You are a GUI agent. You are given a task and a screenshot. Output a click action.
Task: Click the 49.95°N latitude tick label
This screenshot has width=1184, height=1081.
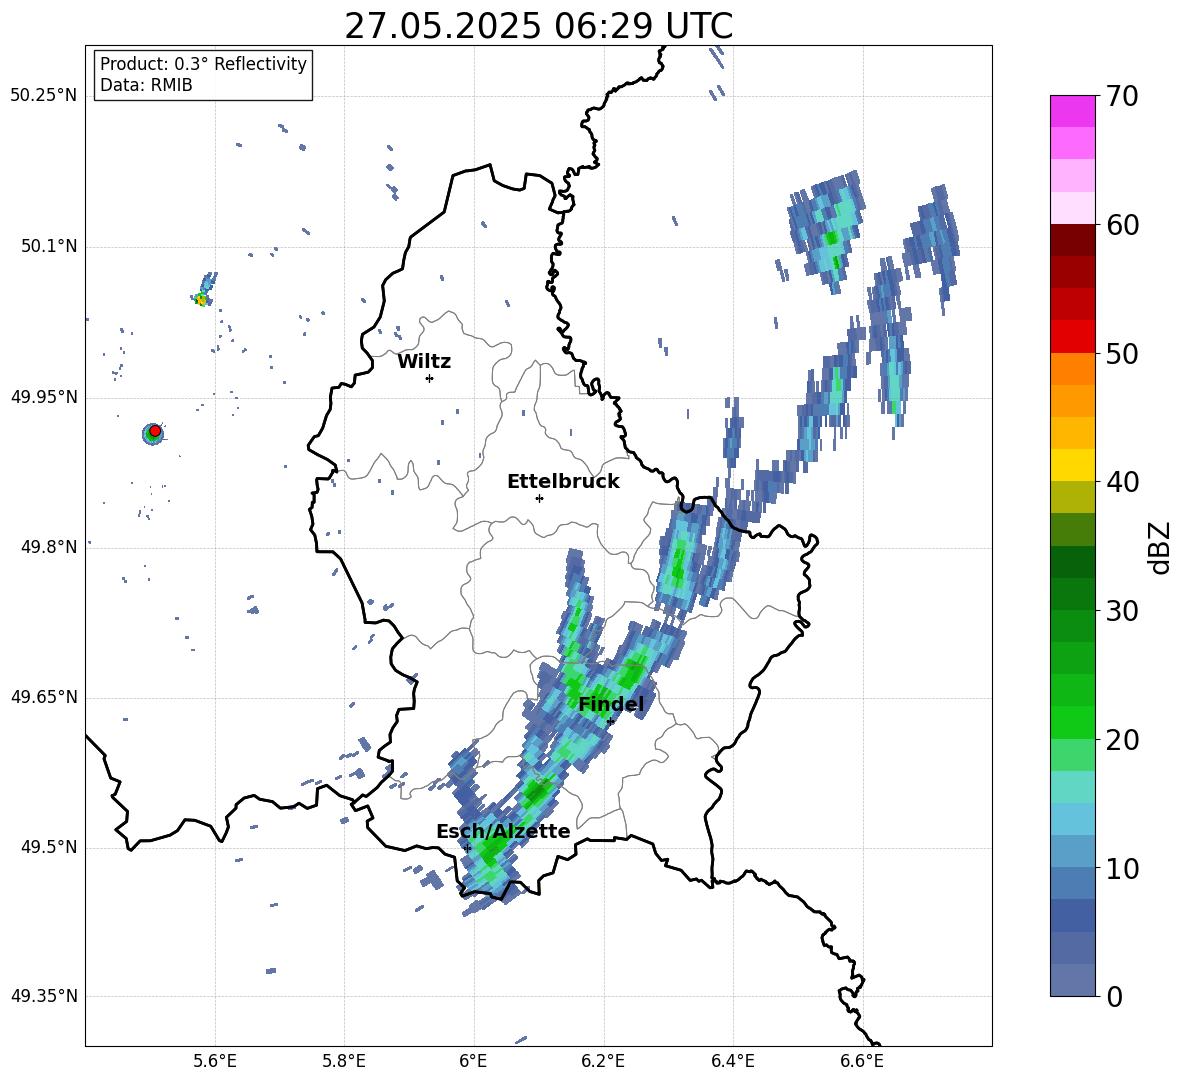point(44,396)
